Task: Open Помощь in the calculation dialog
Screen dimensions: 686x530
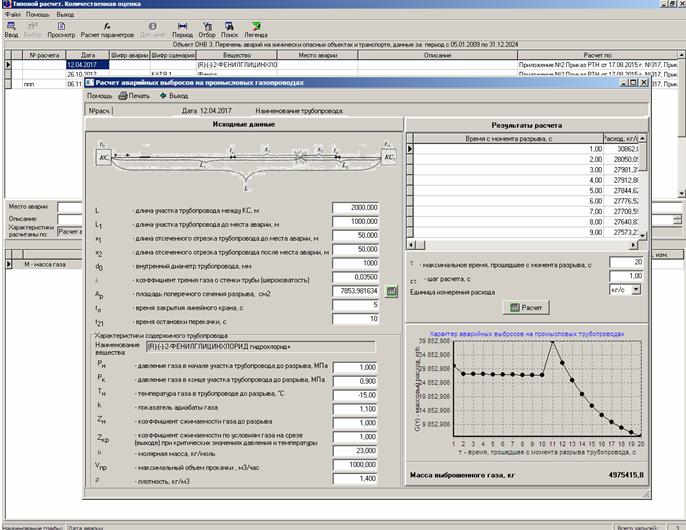Action: pyautogui.click(x=100, y=96)
